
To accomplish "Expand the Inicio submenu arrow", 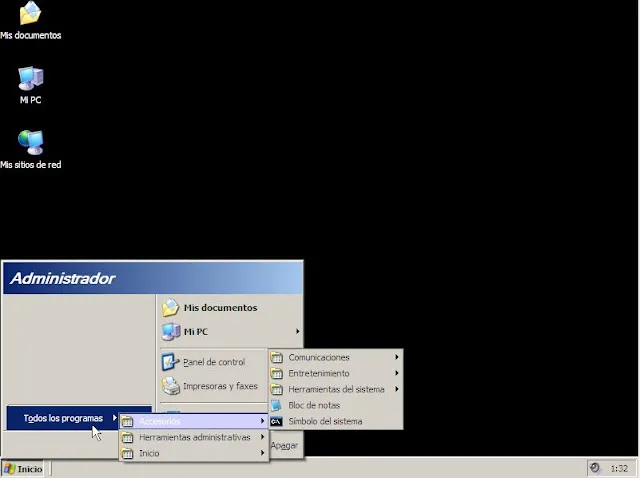I will click(x=262, y=453).
